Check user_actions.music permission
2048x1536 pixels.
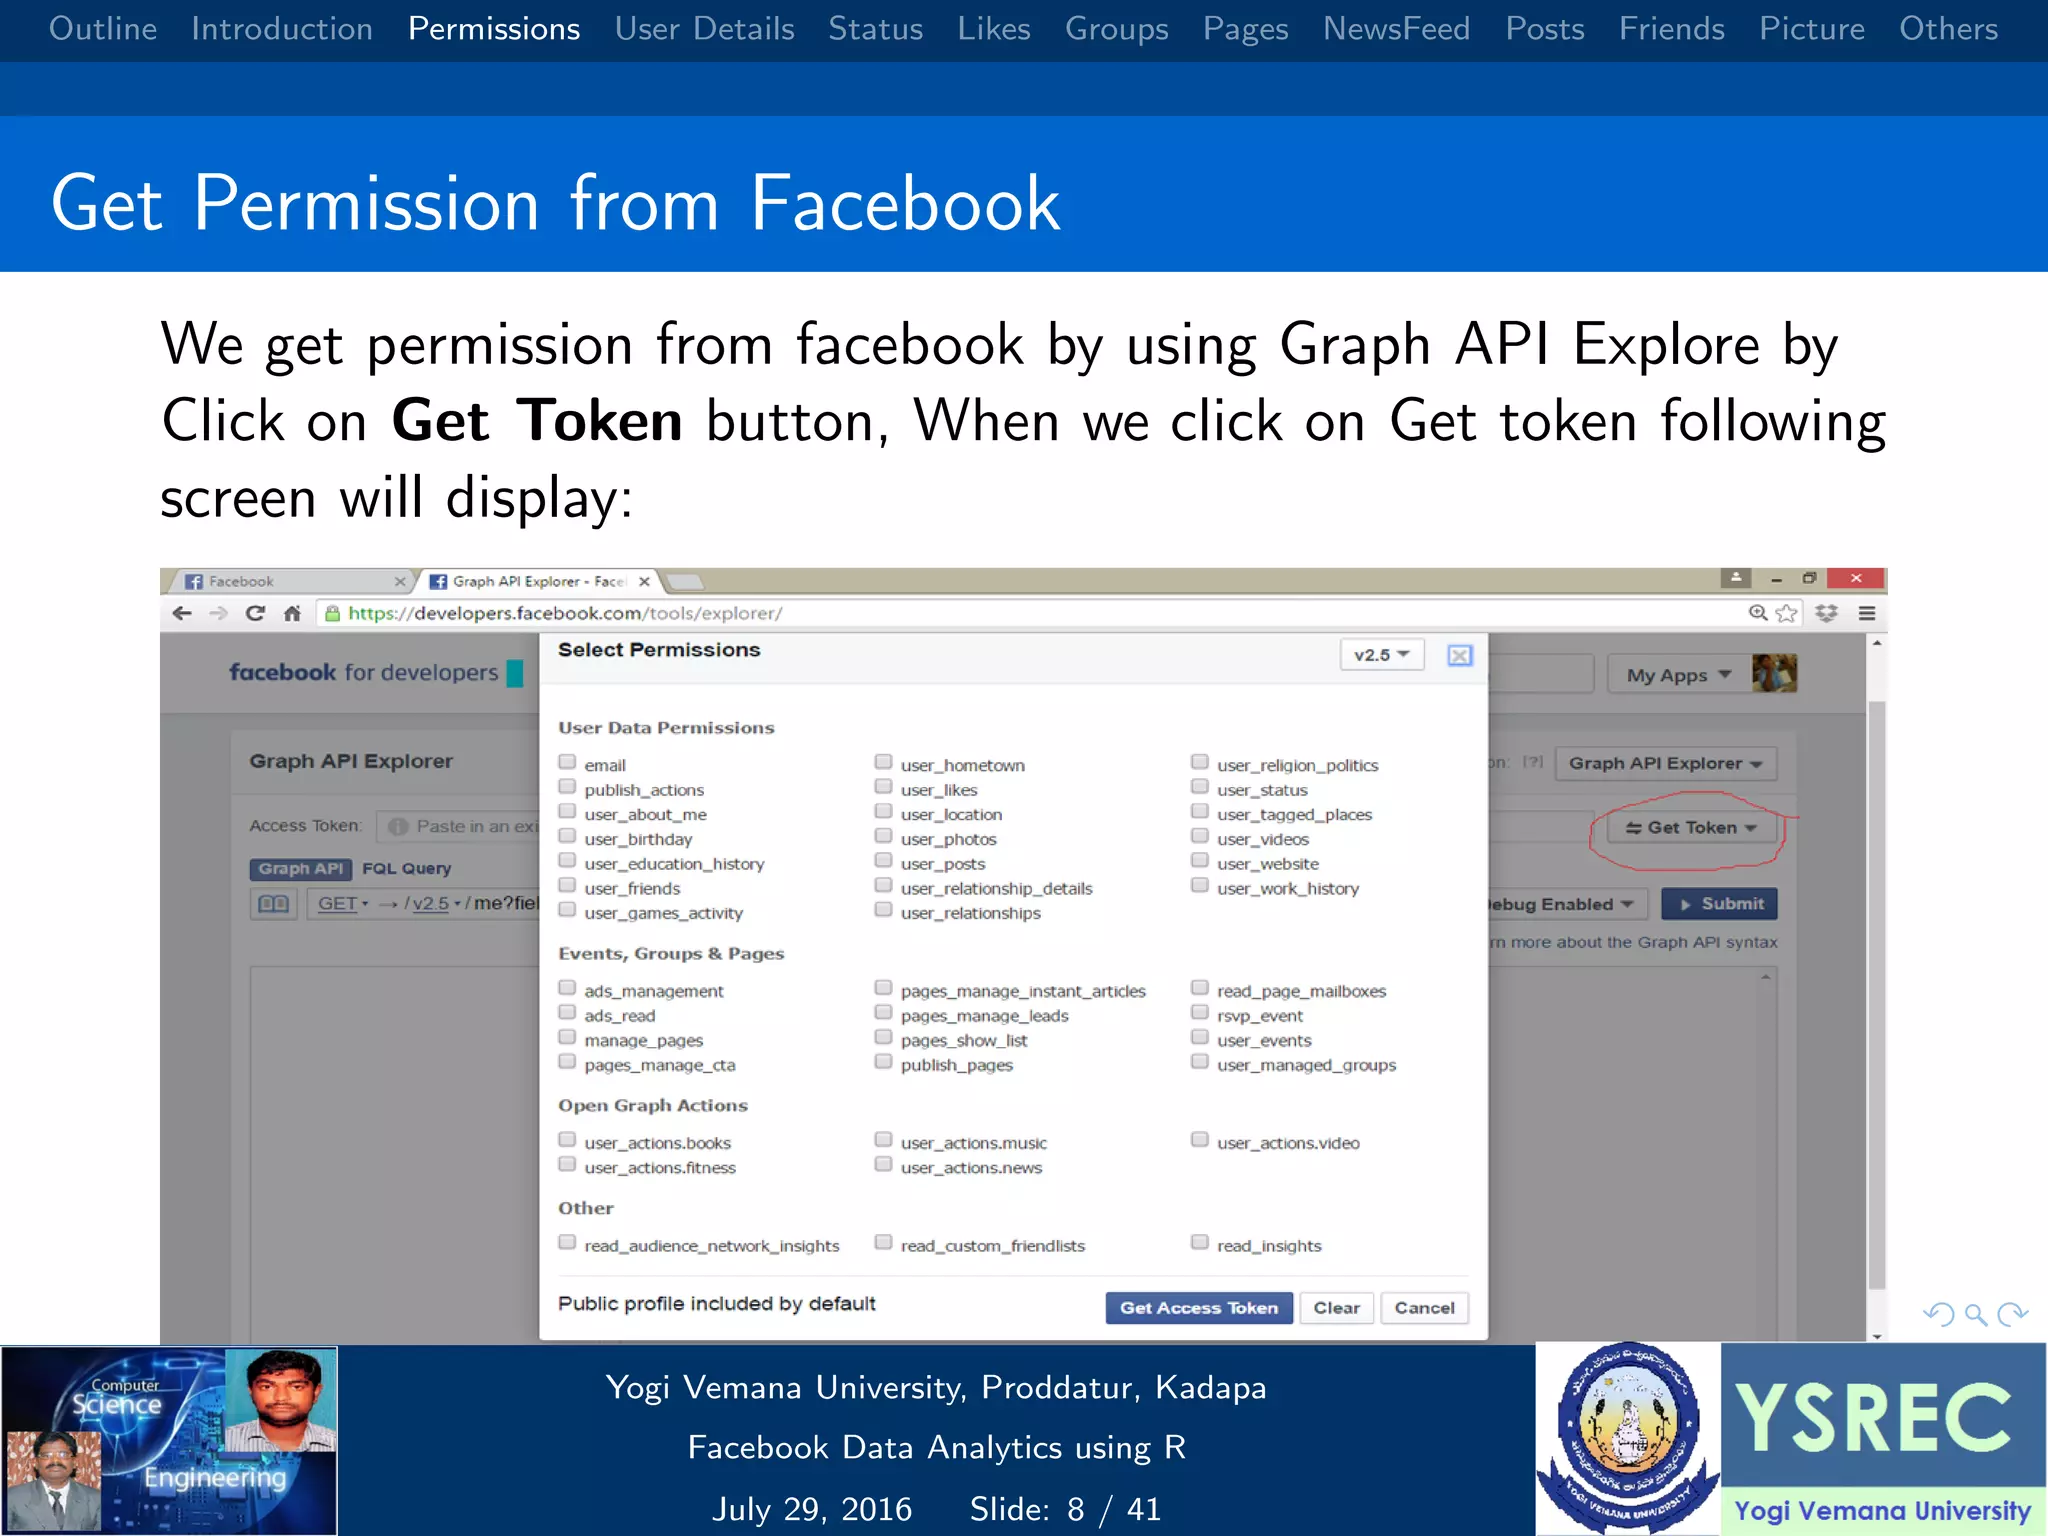[x=883, y=1140]
